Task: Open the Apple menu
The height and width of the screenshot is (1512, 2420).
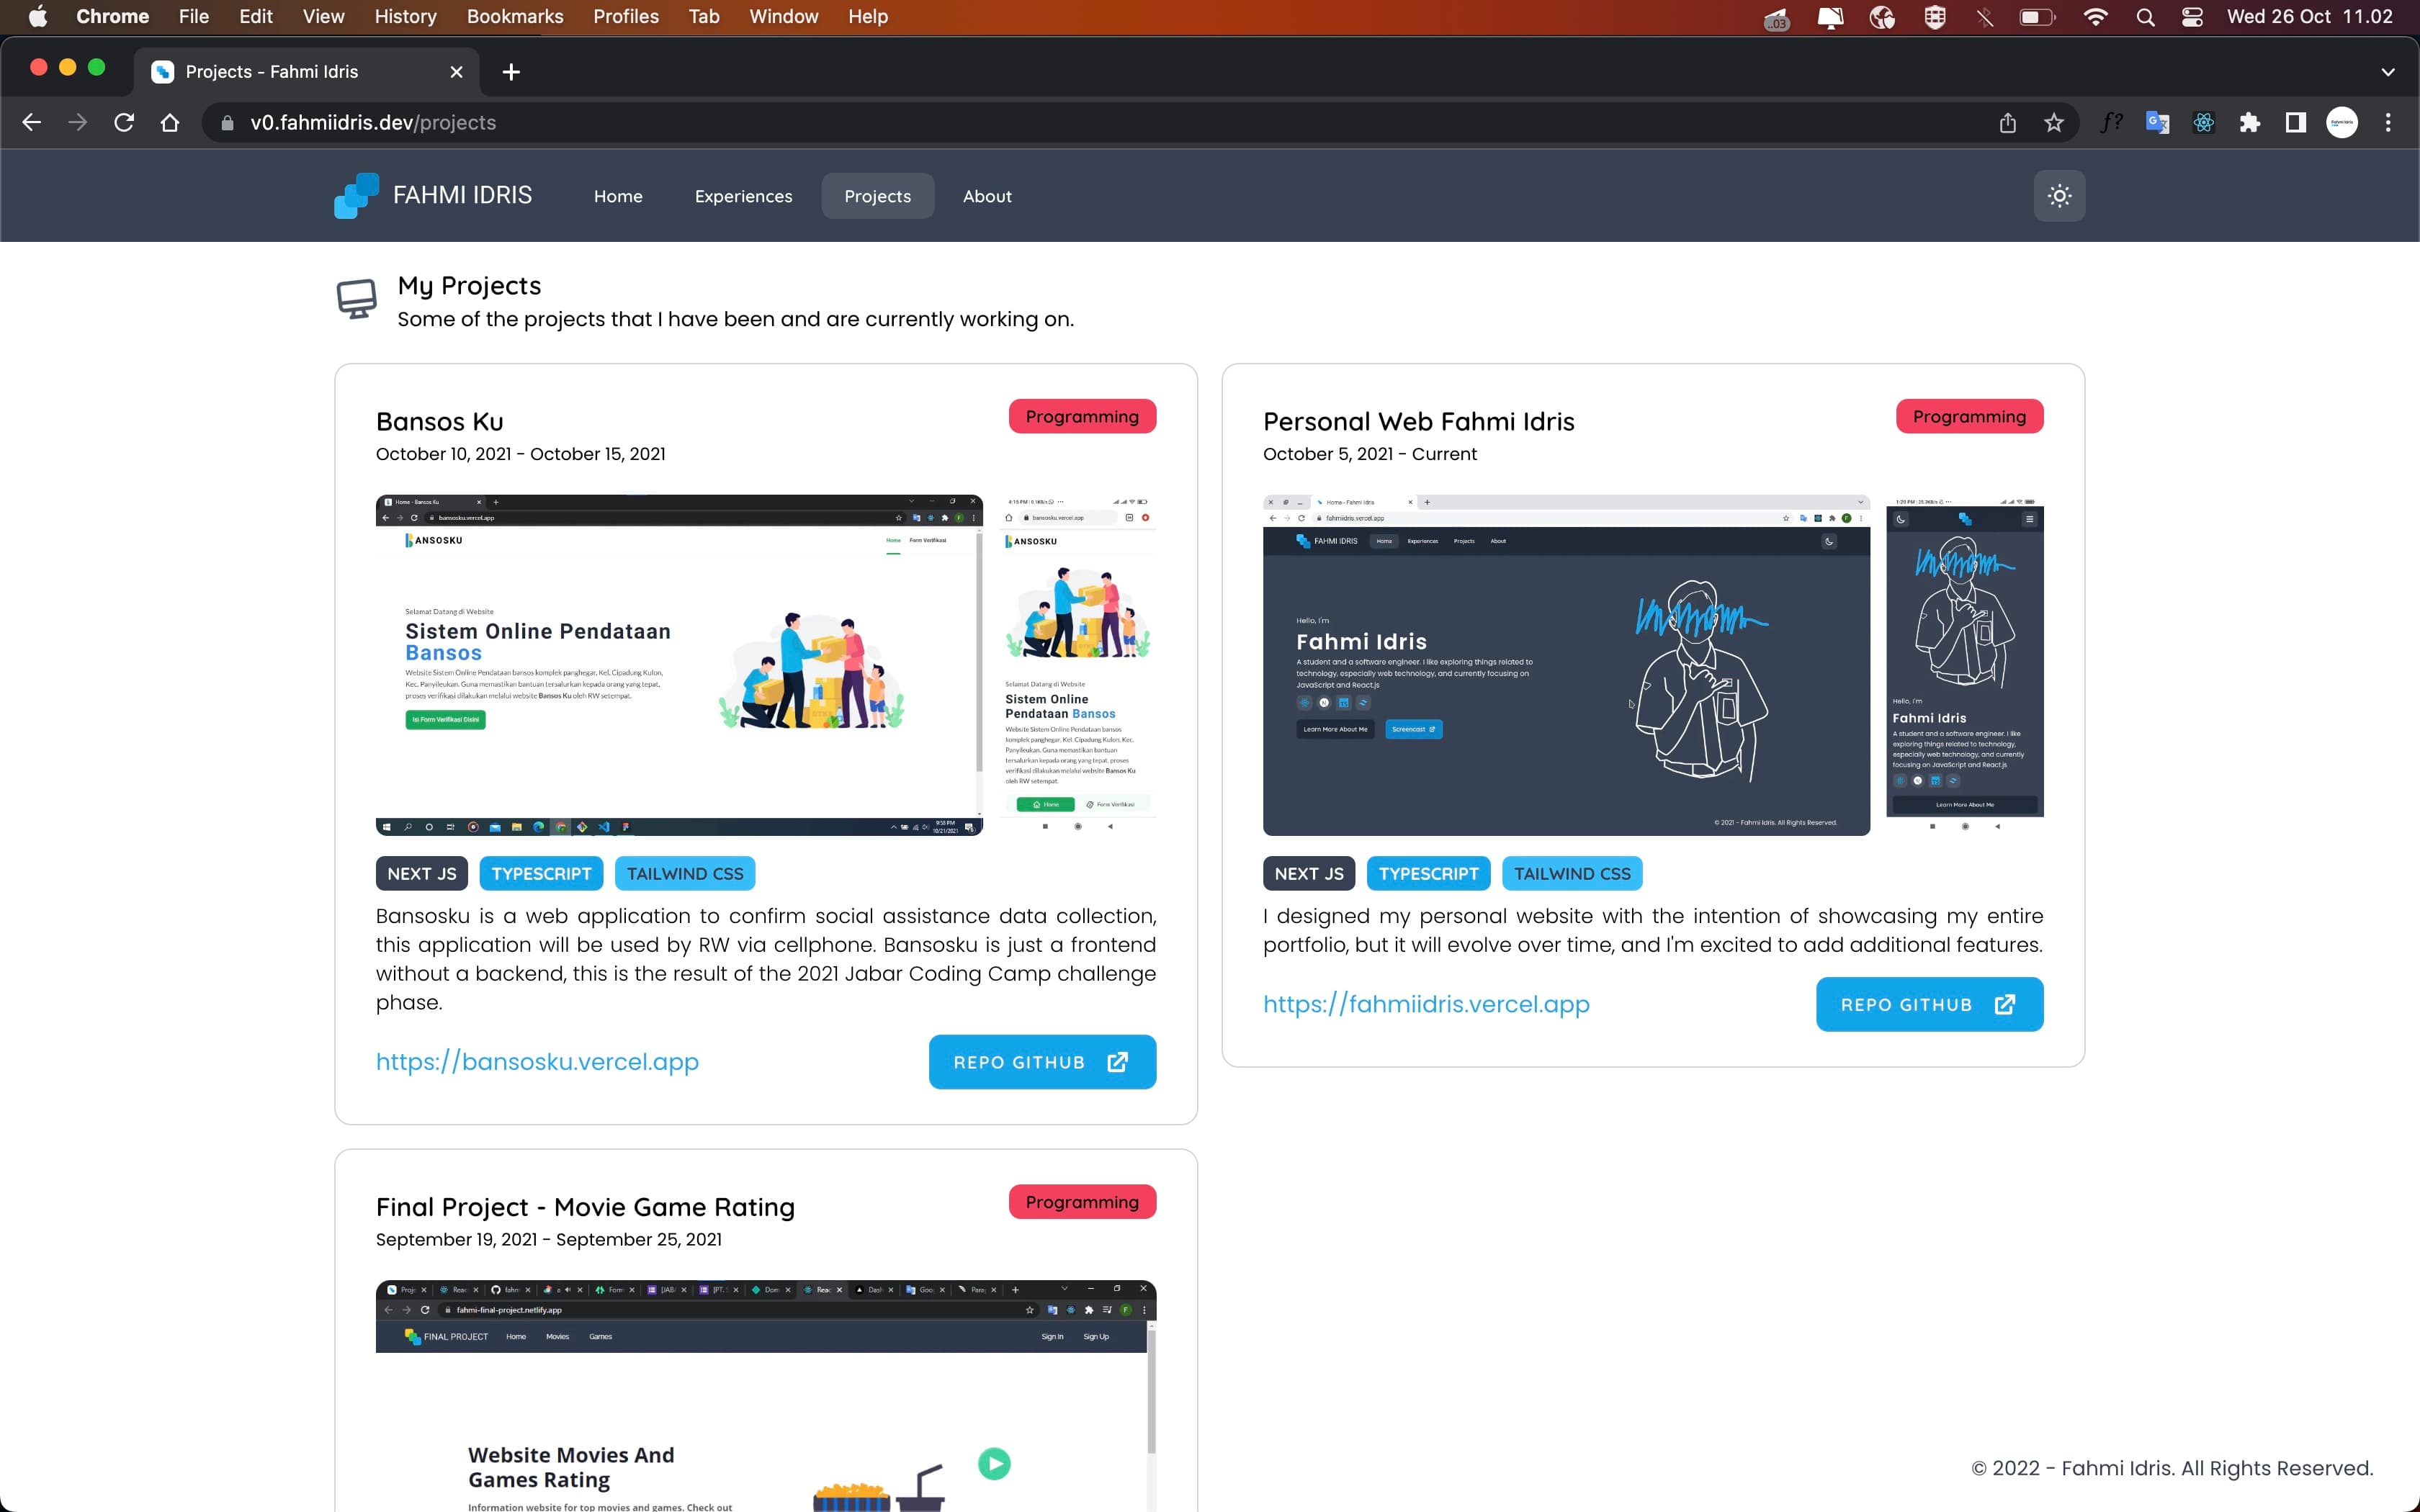Action: tap(37, 17)
